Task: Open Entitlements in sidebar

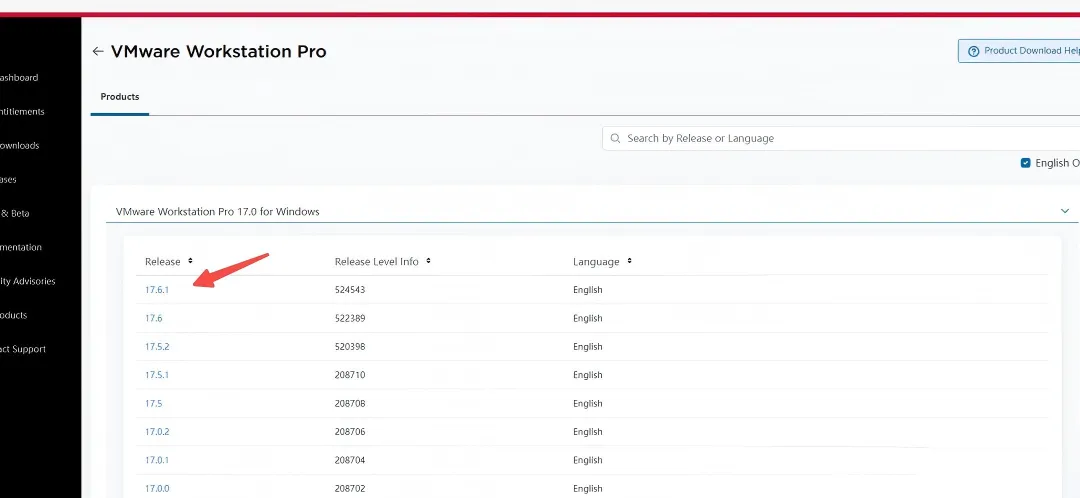Action: [22, 112]
